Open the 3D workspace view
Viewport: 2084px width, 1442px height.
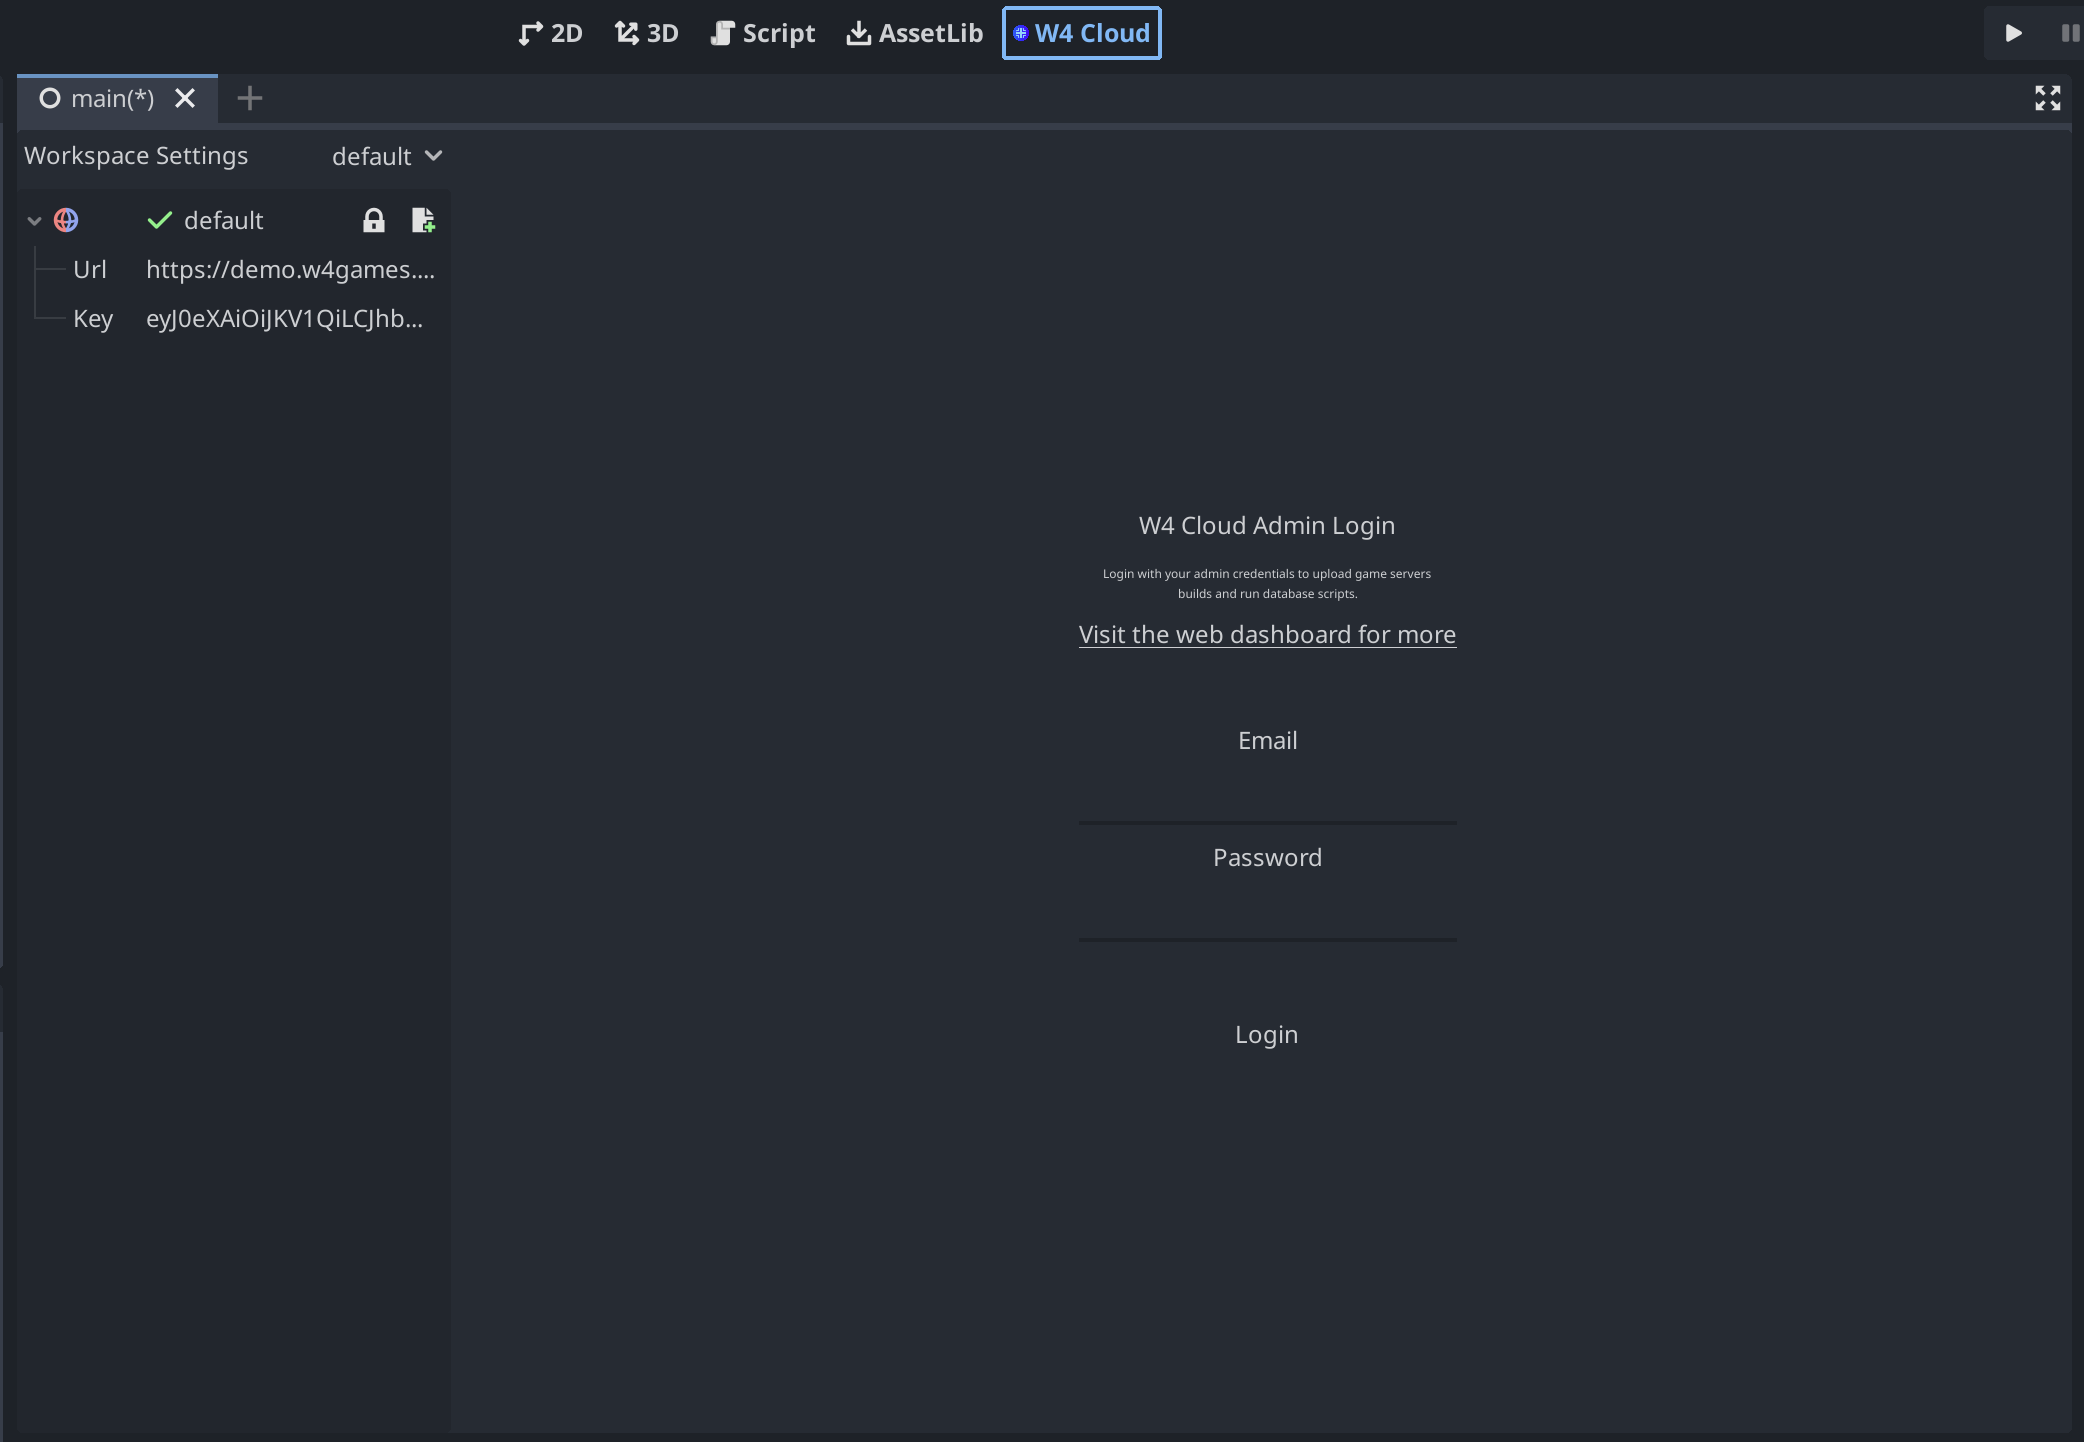coord(626,32)
